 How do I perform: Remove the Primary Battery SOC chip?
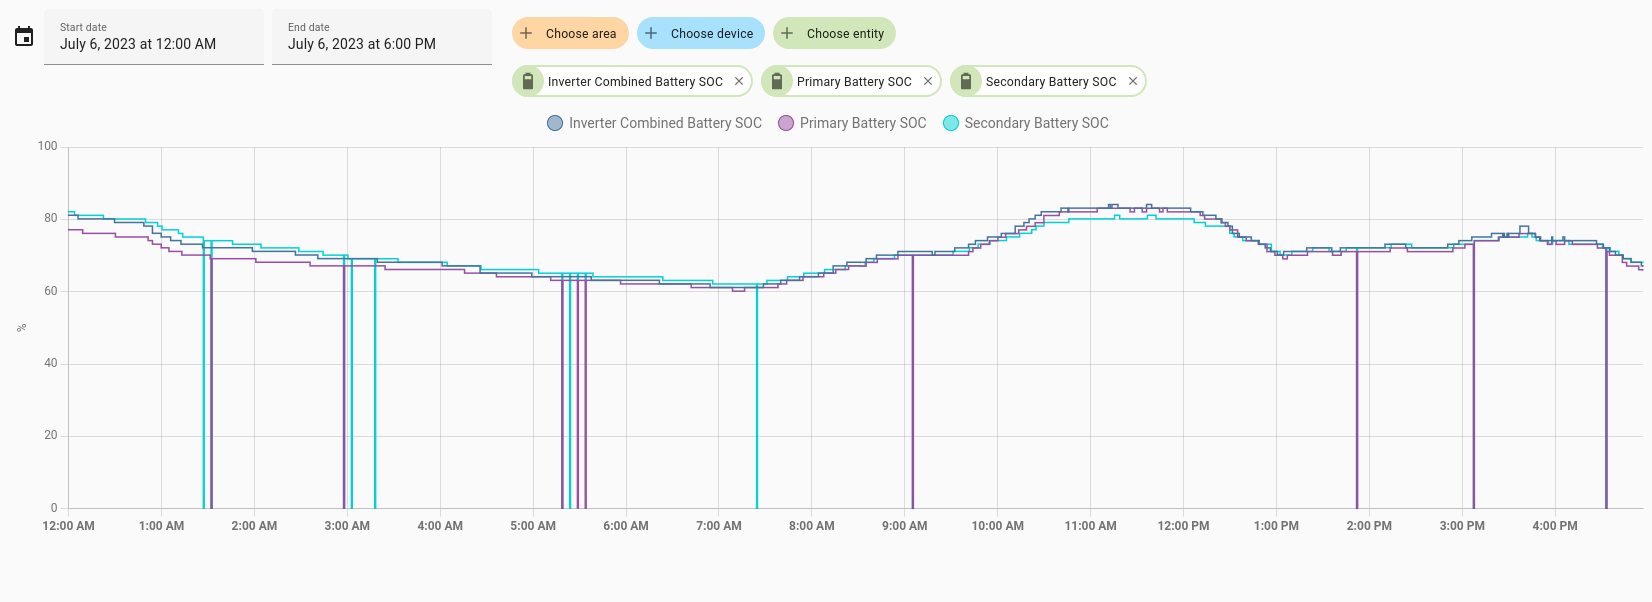[x=928, y=82]
